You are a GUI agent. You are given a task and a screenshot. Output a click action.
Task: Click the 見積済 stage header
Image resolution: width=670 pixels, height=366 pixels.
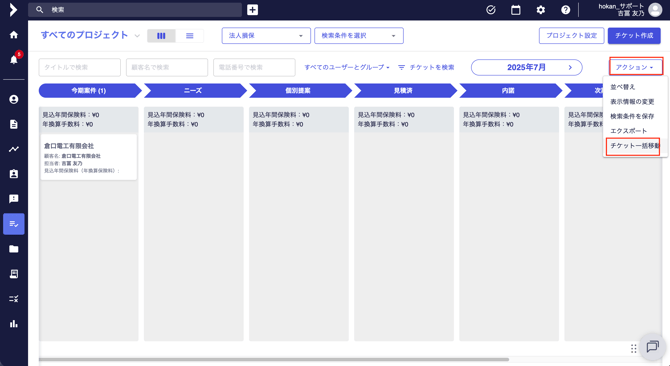[x=405, y=91]
